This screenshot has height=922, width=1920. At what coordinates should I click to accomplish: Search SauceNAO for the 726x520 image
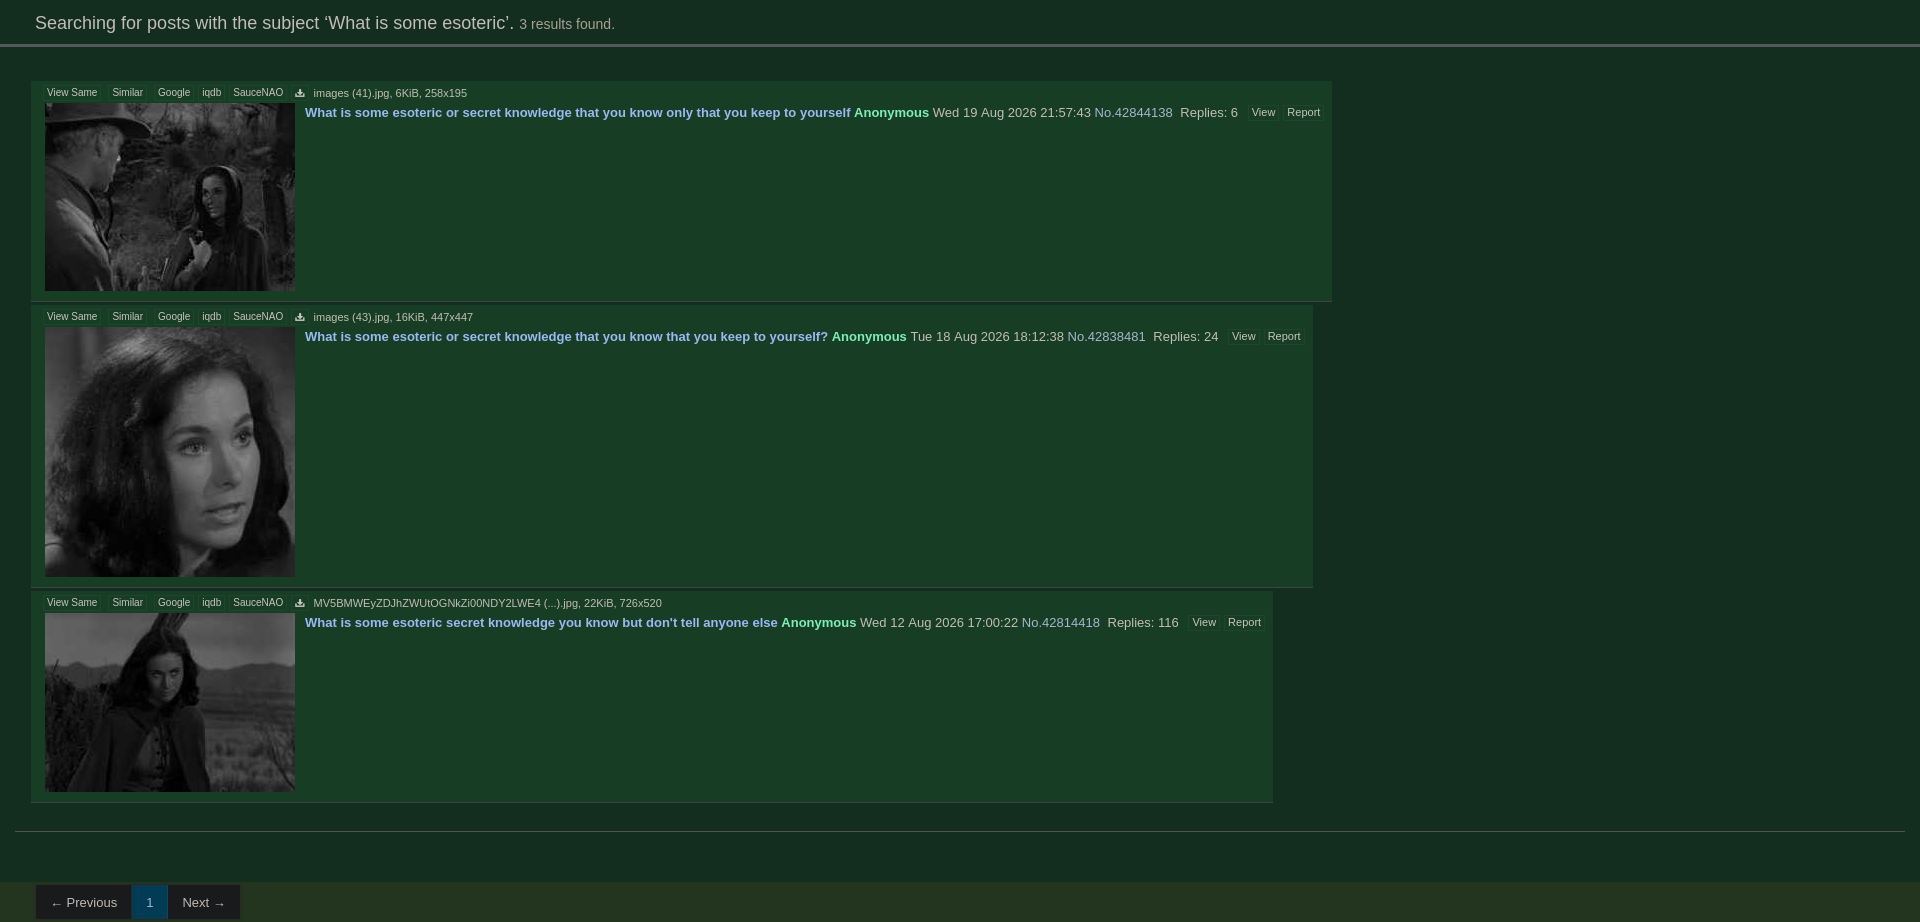tap(258, 603)
